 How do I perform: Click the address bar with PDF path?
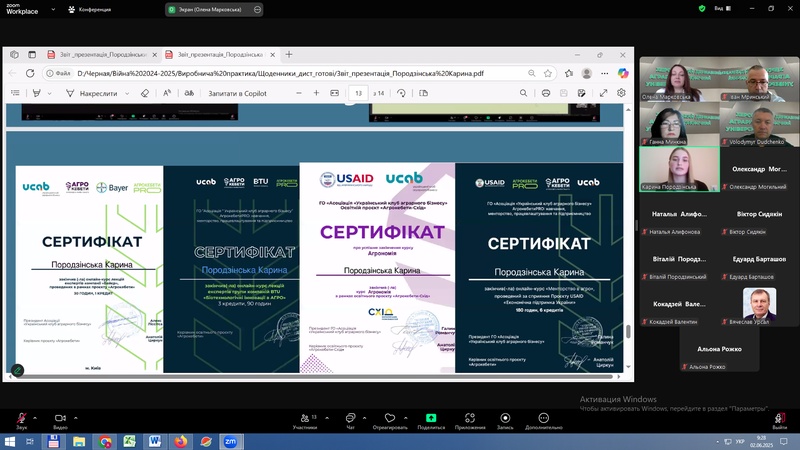tap(301, 73)
